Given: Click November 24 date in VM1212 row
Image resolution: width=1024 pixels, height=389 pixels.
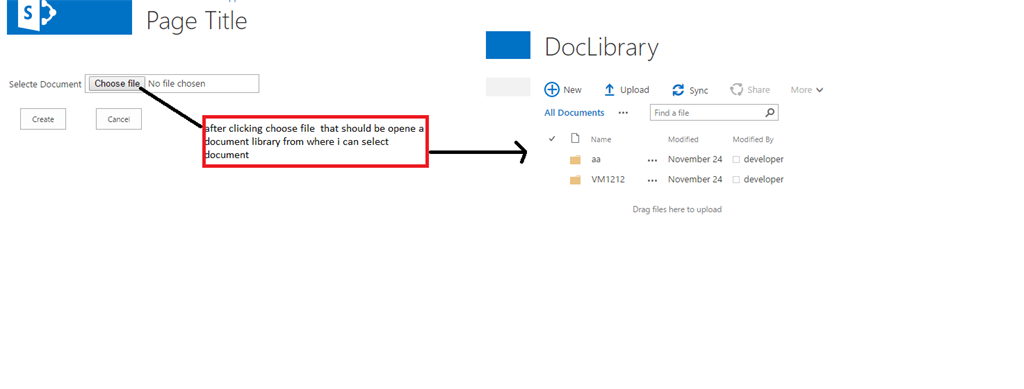Looking at the screenshot, I should (695, 179).
